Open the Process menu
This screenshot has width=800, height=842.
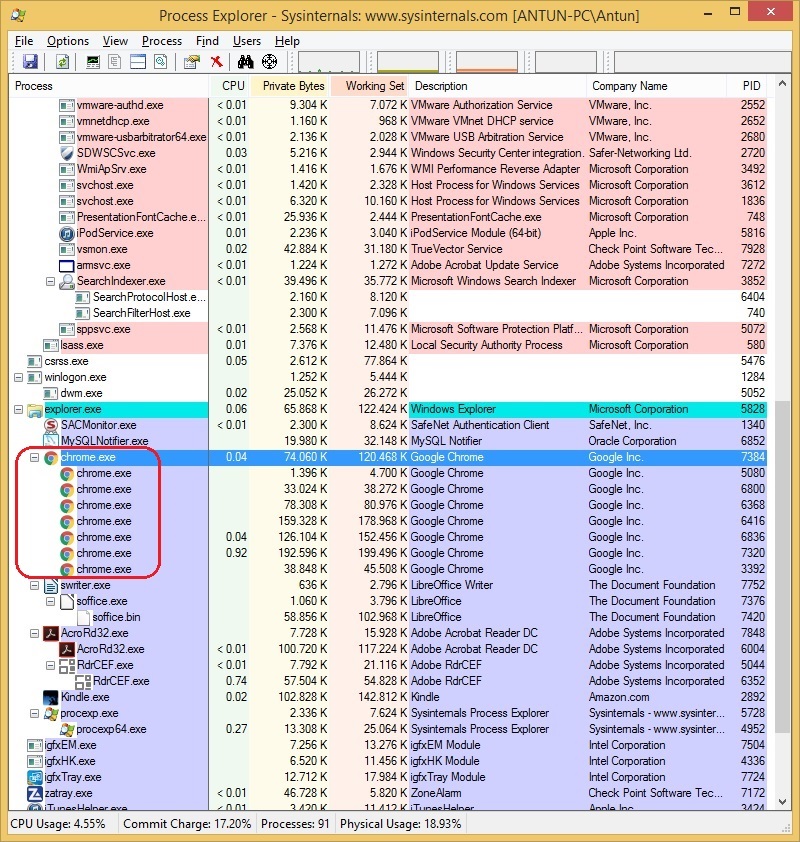160,41
